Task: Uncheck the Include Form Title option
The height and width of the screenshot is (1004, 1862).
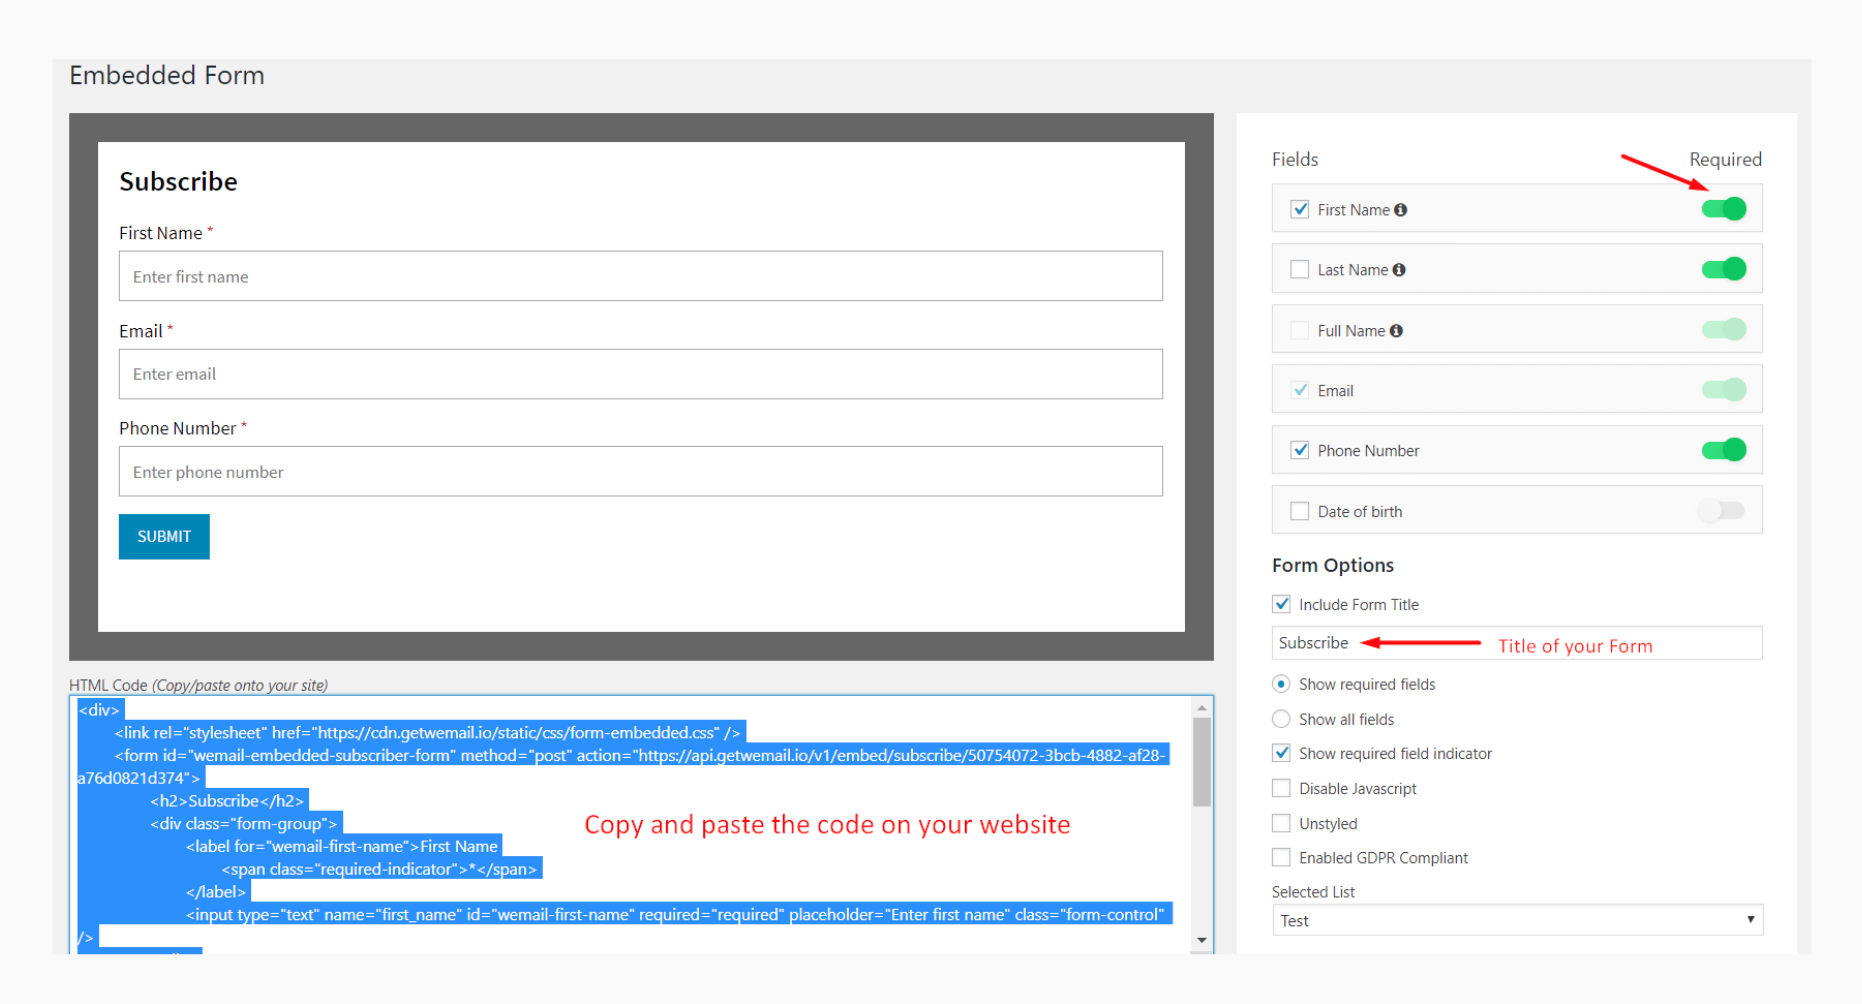Action: (1281, 603)
